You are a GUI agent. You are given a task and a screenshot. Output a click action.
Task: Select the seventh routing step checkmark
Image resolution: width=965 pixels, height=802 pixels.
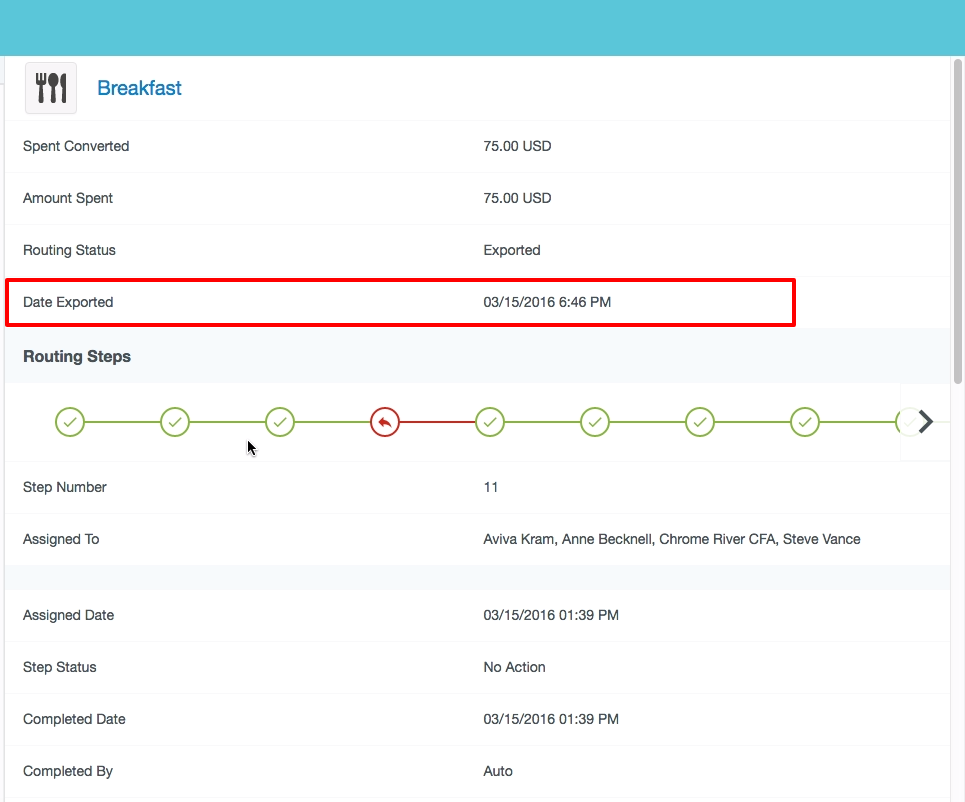pyautogui.click(x=700, y=423)
